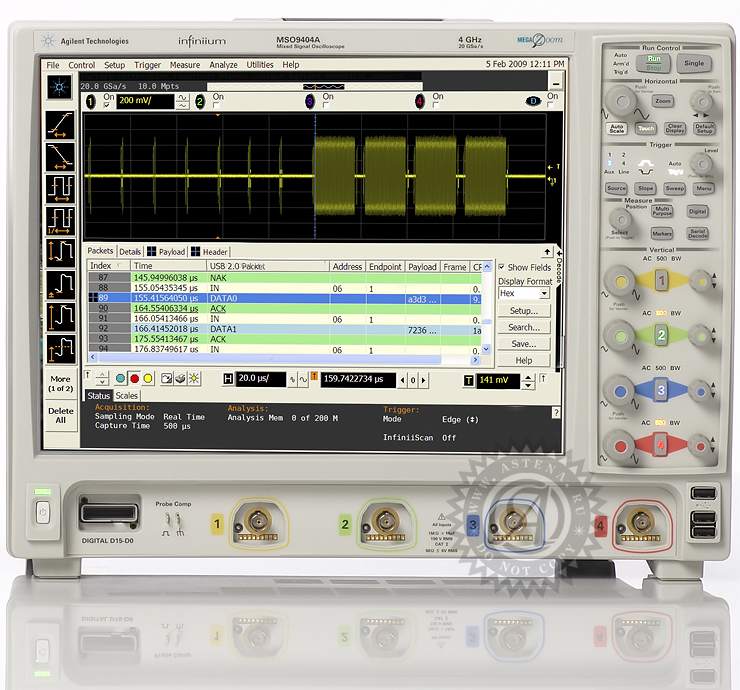
Task: Click the frequency (1/period) measurement icon
Action: pos(60,221)
